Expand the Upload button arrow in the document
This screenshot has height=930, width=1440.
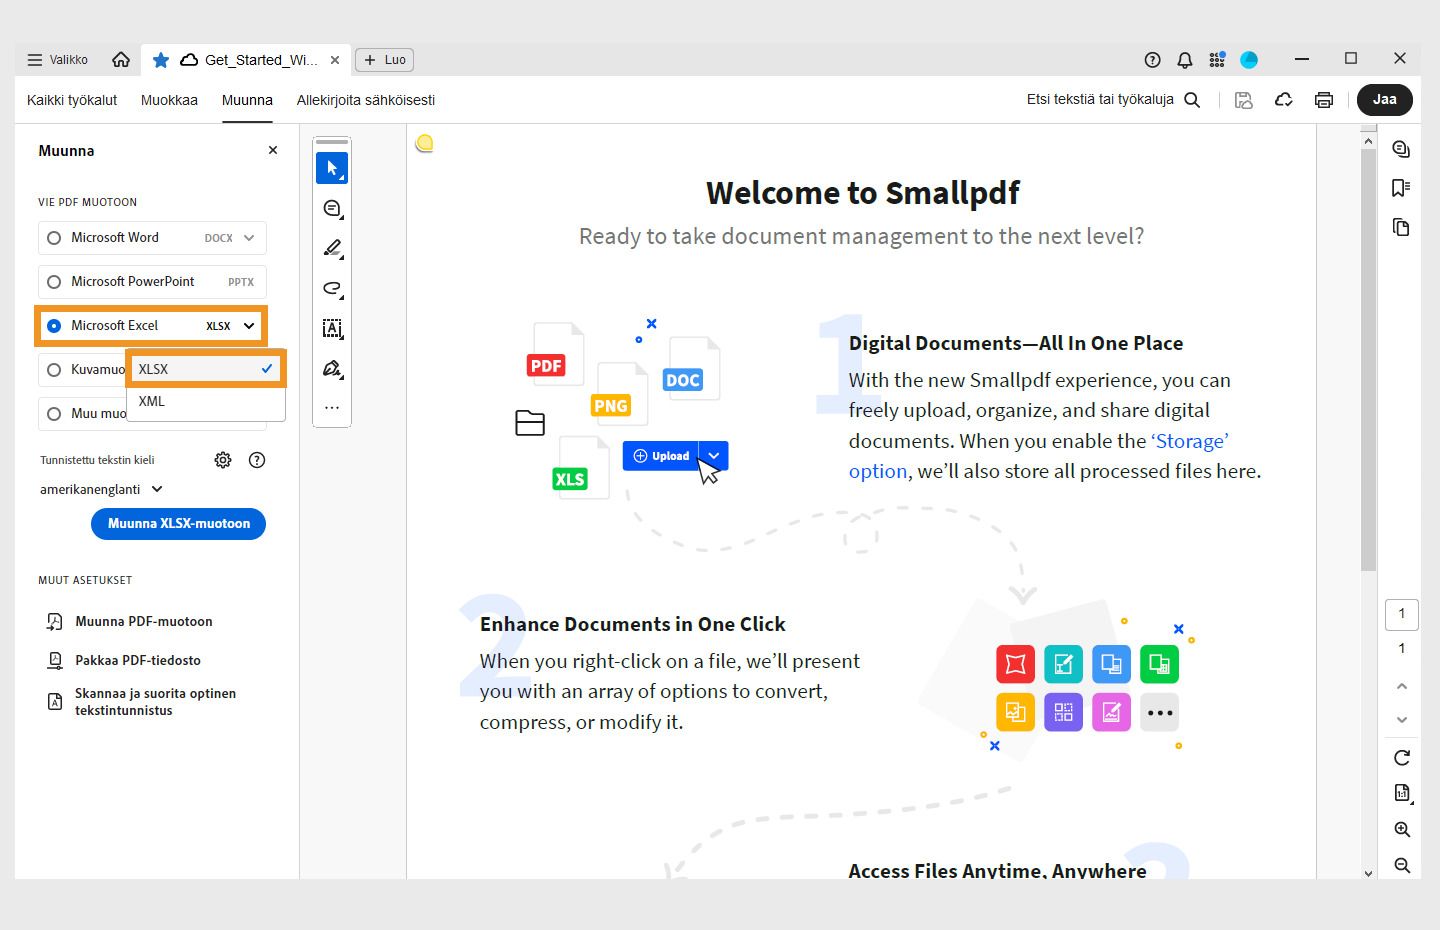714,456
